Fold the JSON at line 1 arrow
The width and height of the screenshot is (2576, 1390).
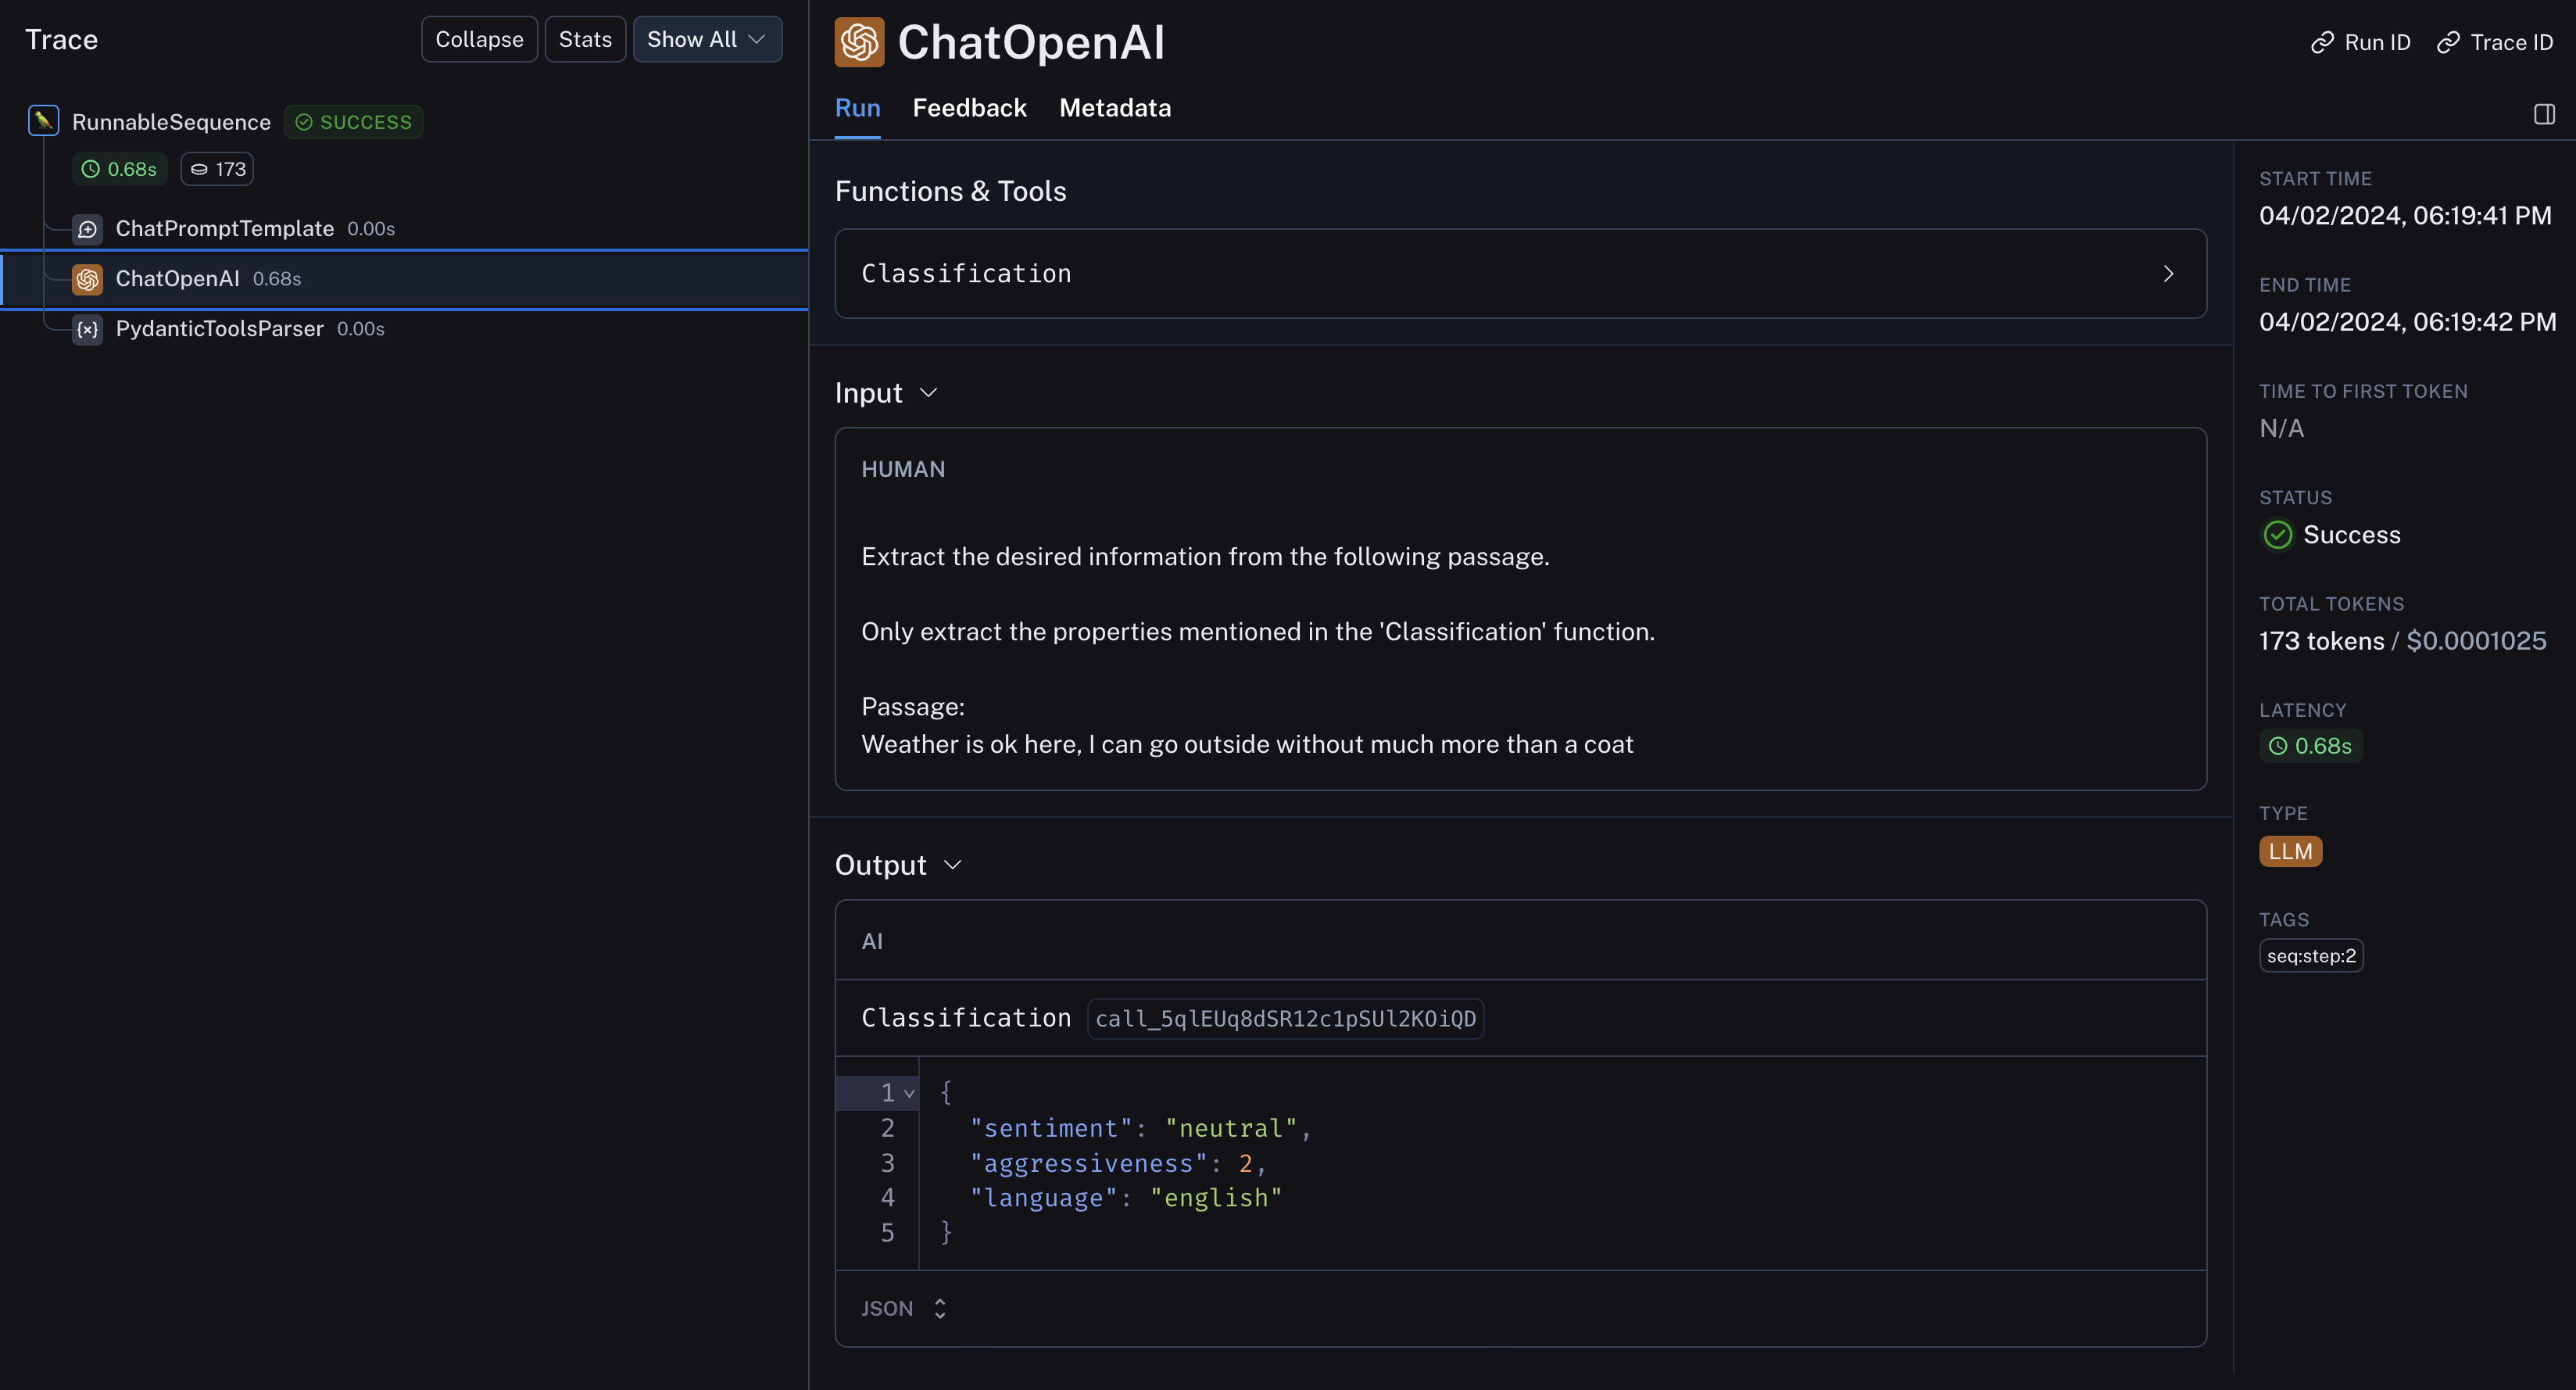click(x=909, y=1093)
